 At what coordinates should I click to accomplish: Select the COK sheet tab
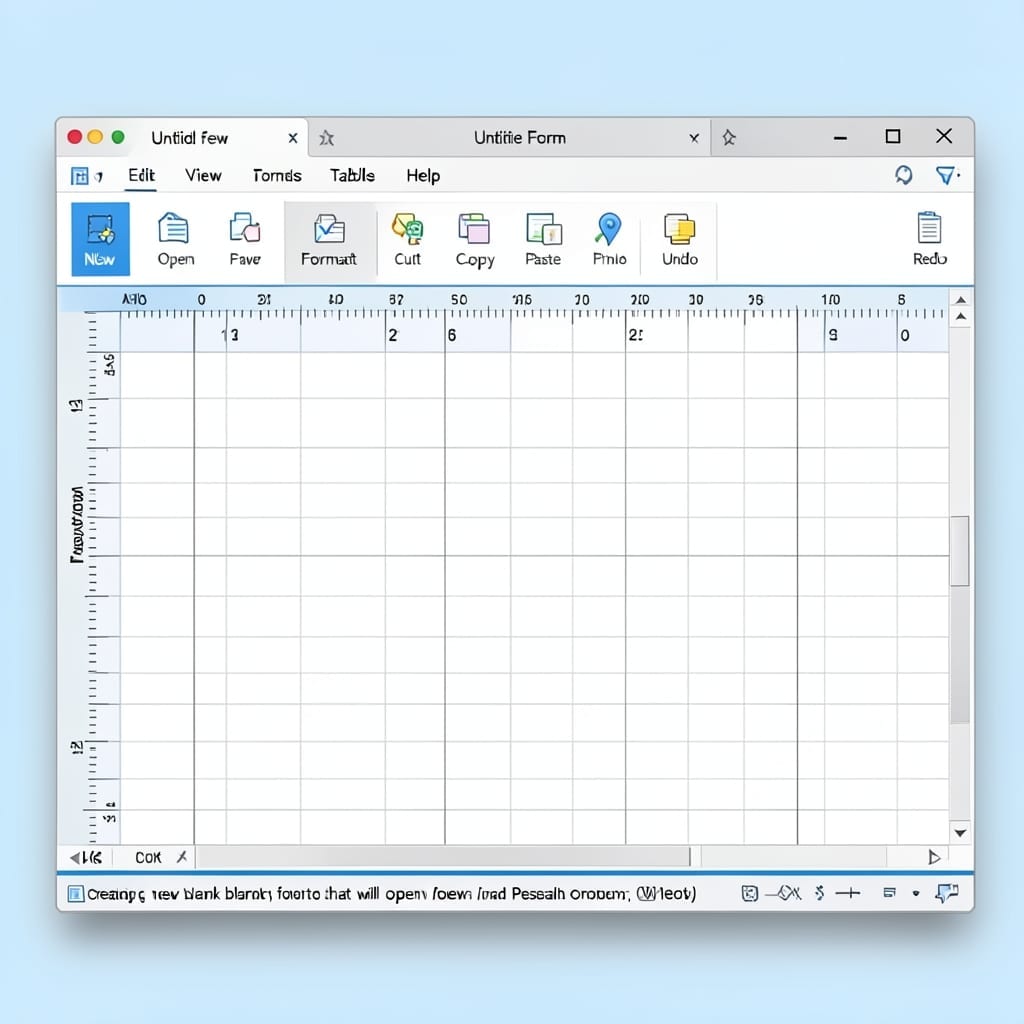[148, 857]
